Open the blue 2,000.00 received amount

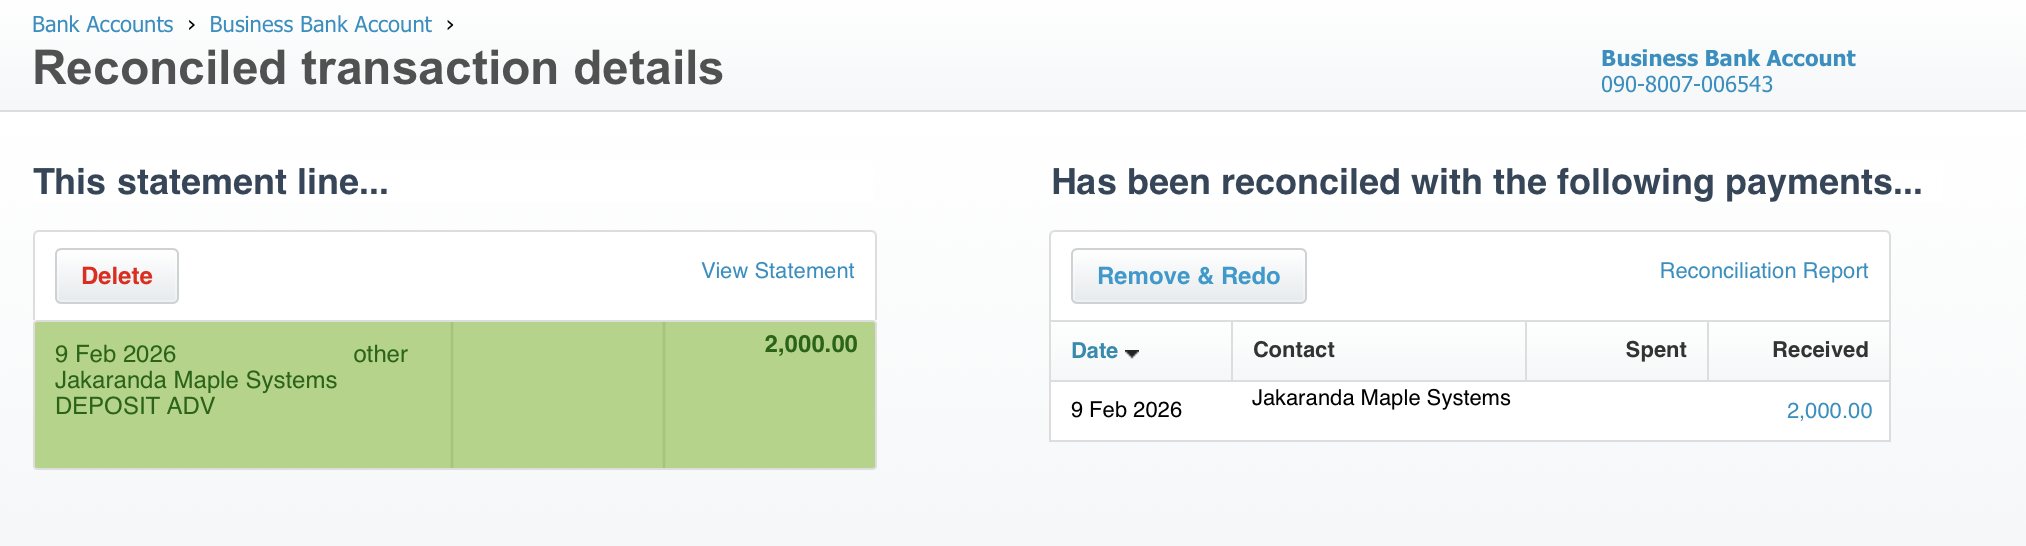1828,411
